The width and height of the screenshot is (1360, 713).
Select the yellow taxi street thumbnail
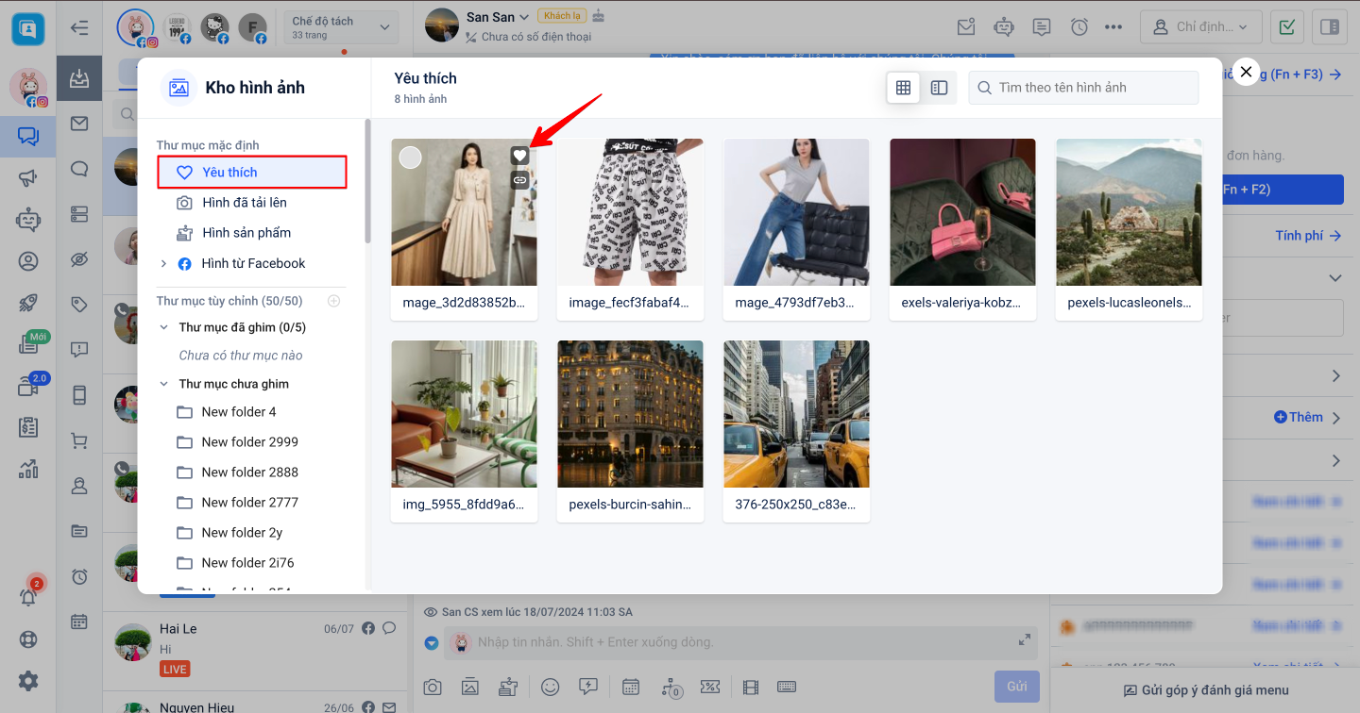[x=796, y=414]
